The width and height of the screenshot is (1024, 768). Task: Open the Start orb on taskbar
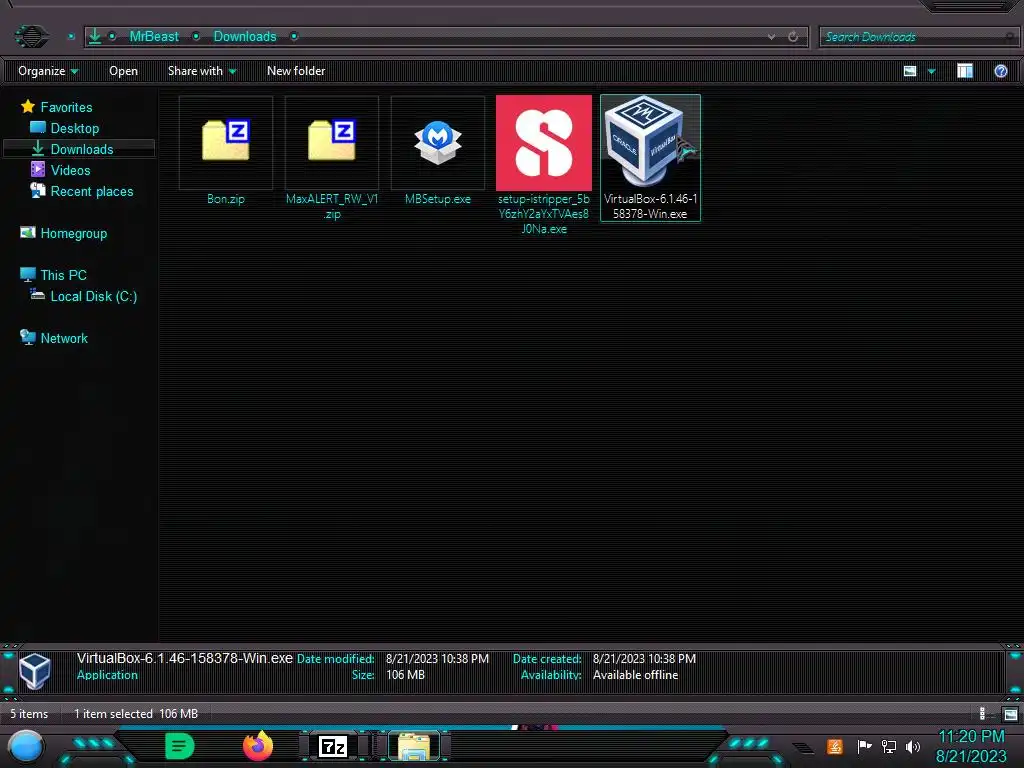point(26,746)
